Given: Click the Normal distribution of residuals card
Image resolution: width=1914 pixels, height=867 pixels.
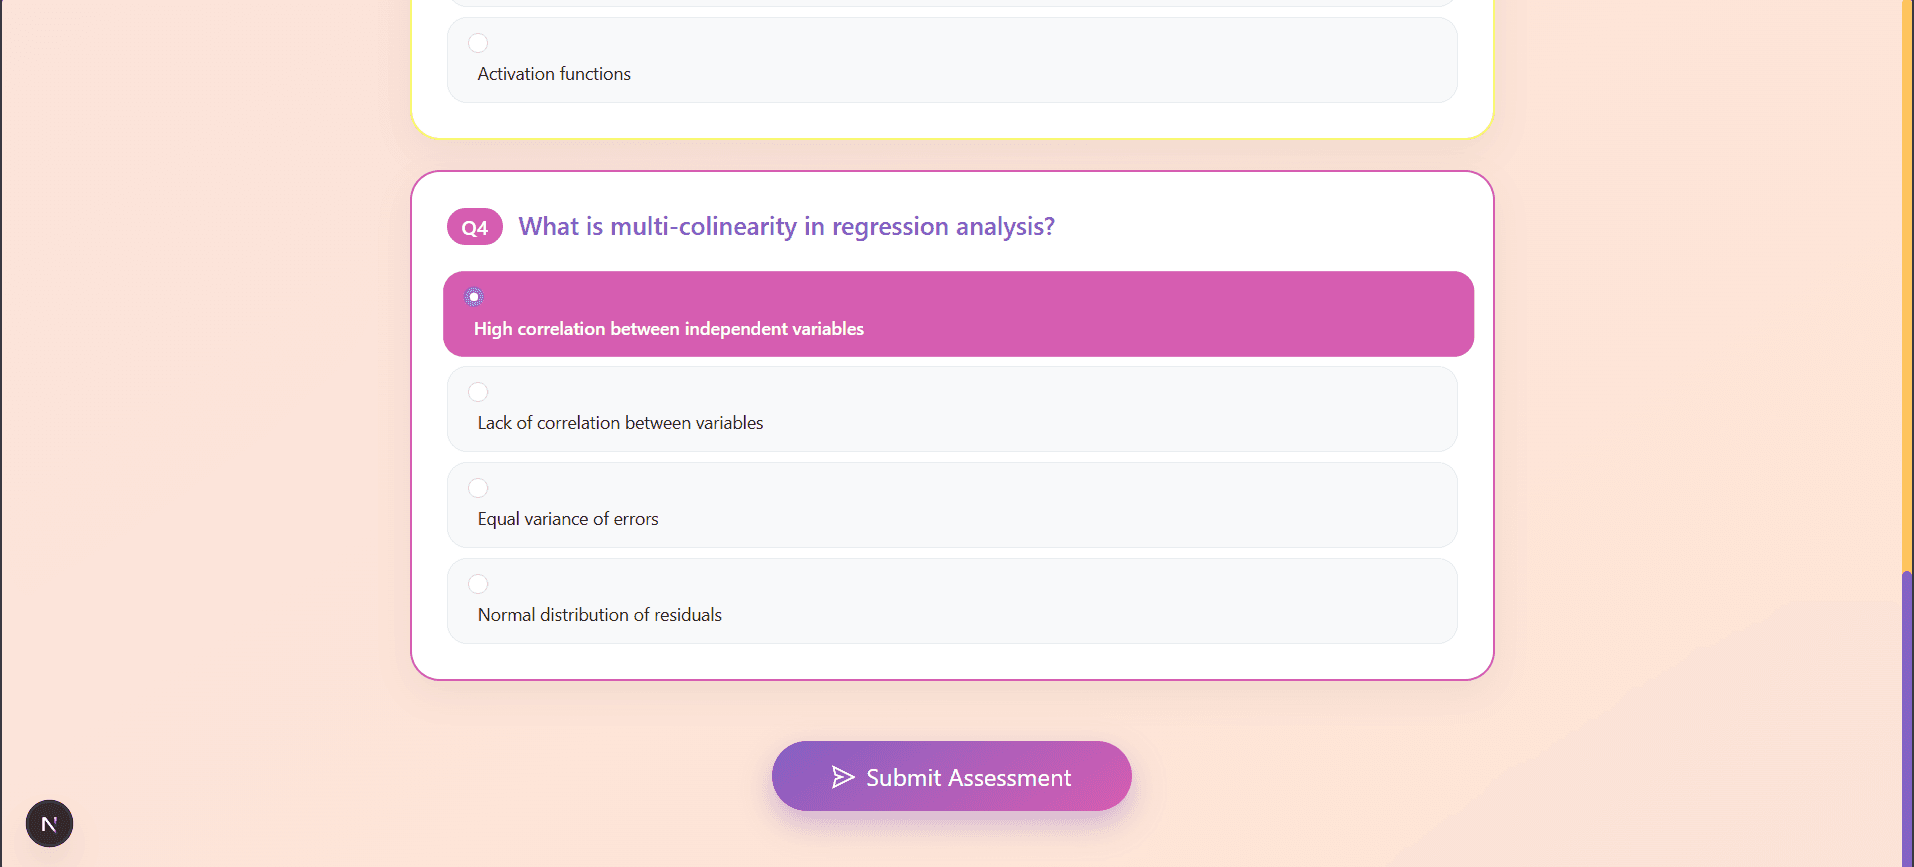Looking at the screenshot, I should [951, 600].
